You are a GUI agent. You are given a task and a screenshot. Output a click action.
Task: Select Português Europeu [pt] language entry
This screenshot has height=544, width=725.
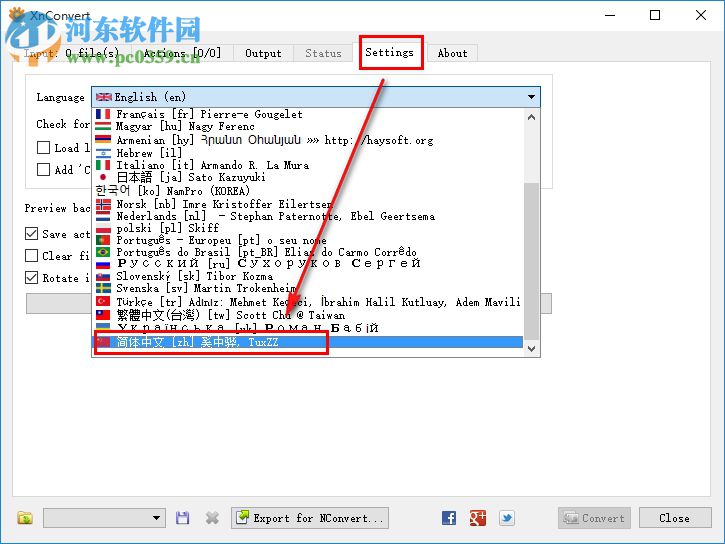307,240
